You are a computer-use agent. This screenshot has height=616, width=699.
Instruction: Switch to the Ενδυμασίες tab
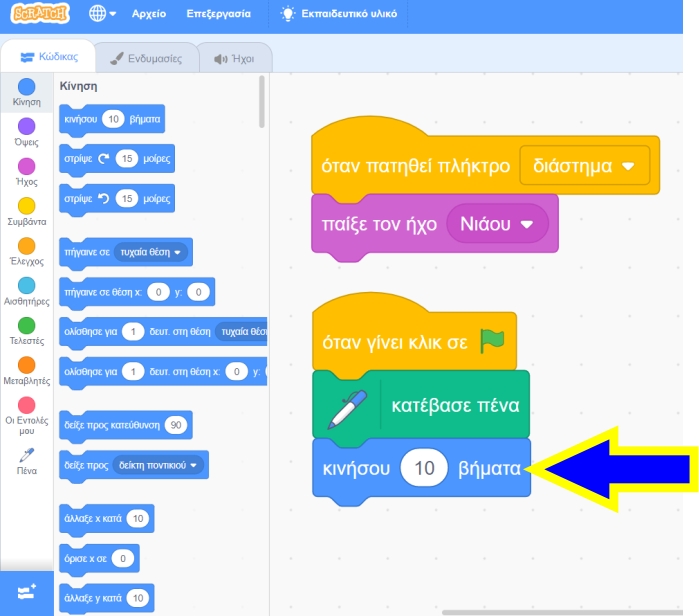[146, 58]
